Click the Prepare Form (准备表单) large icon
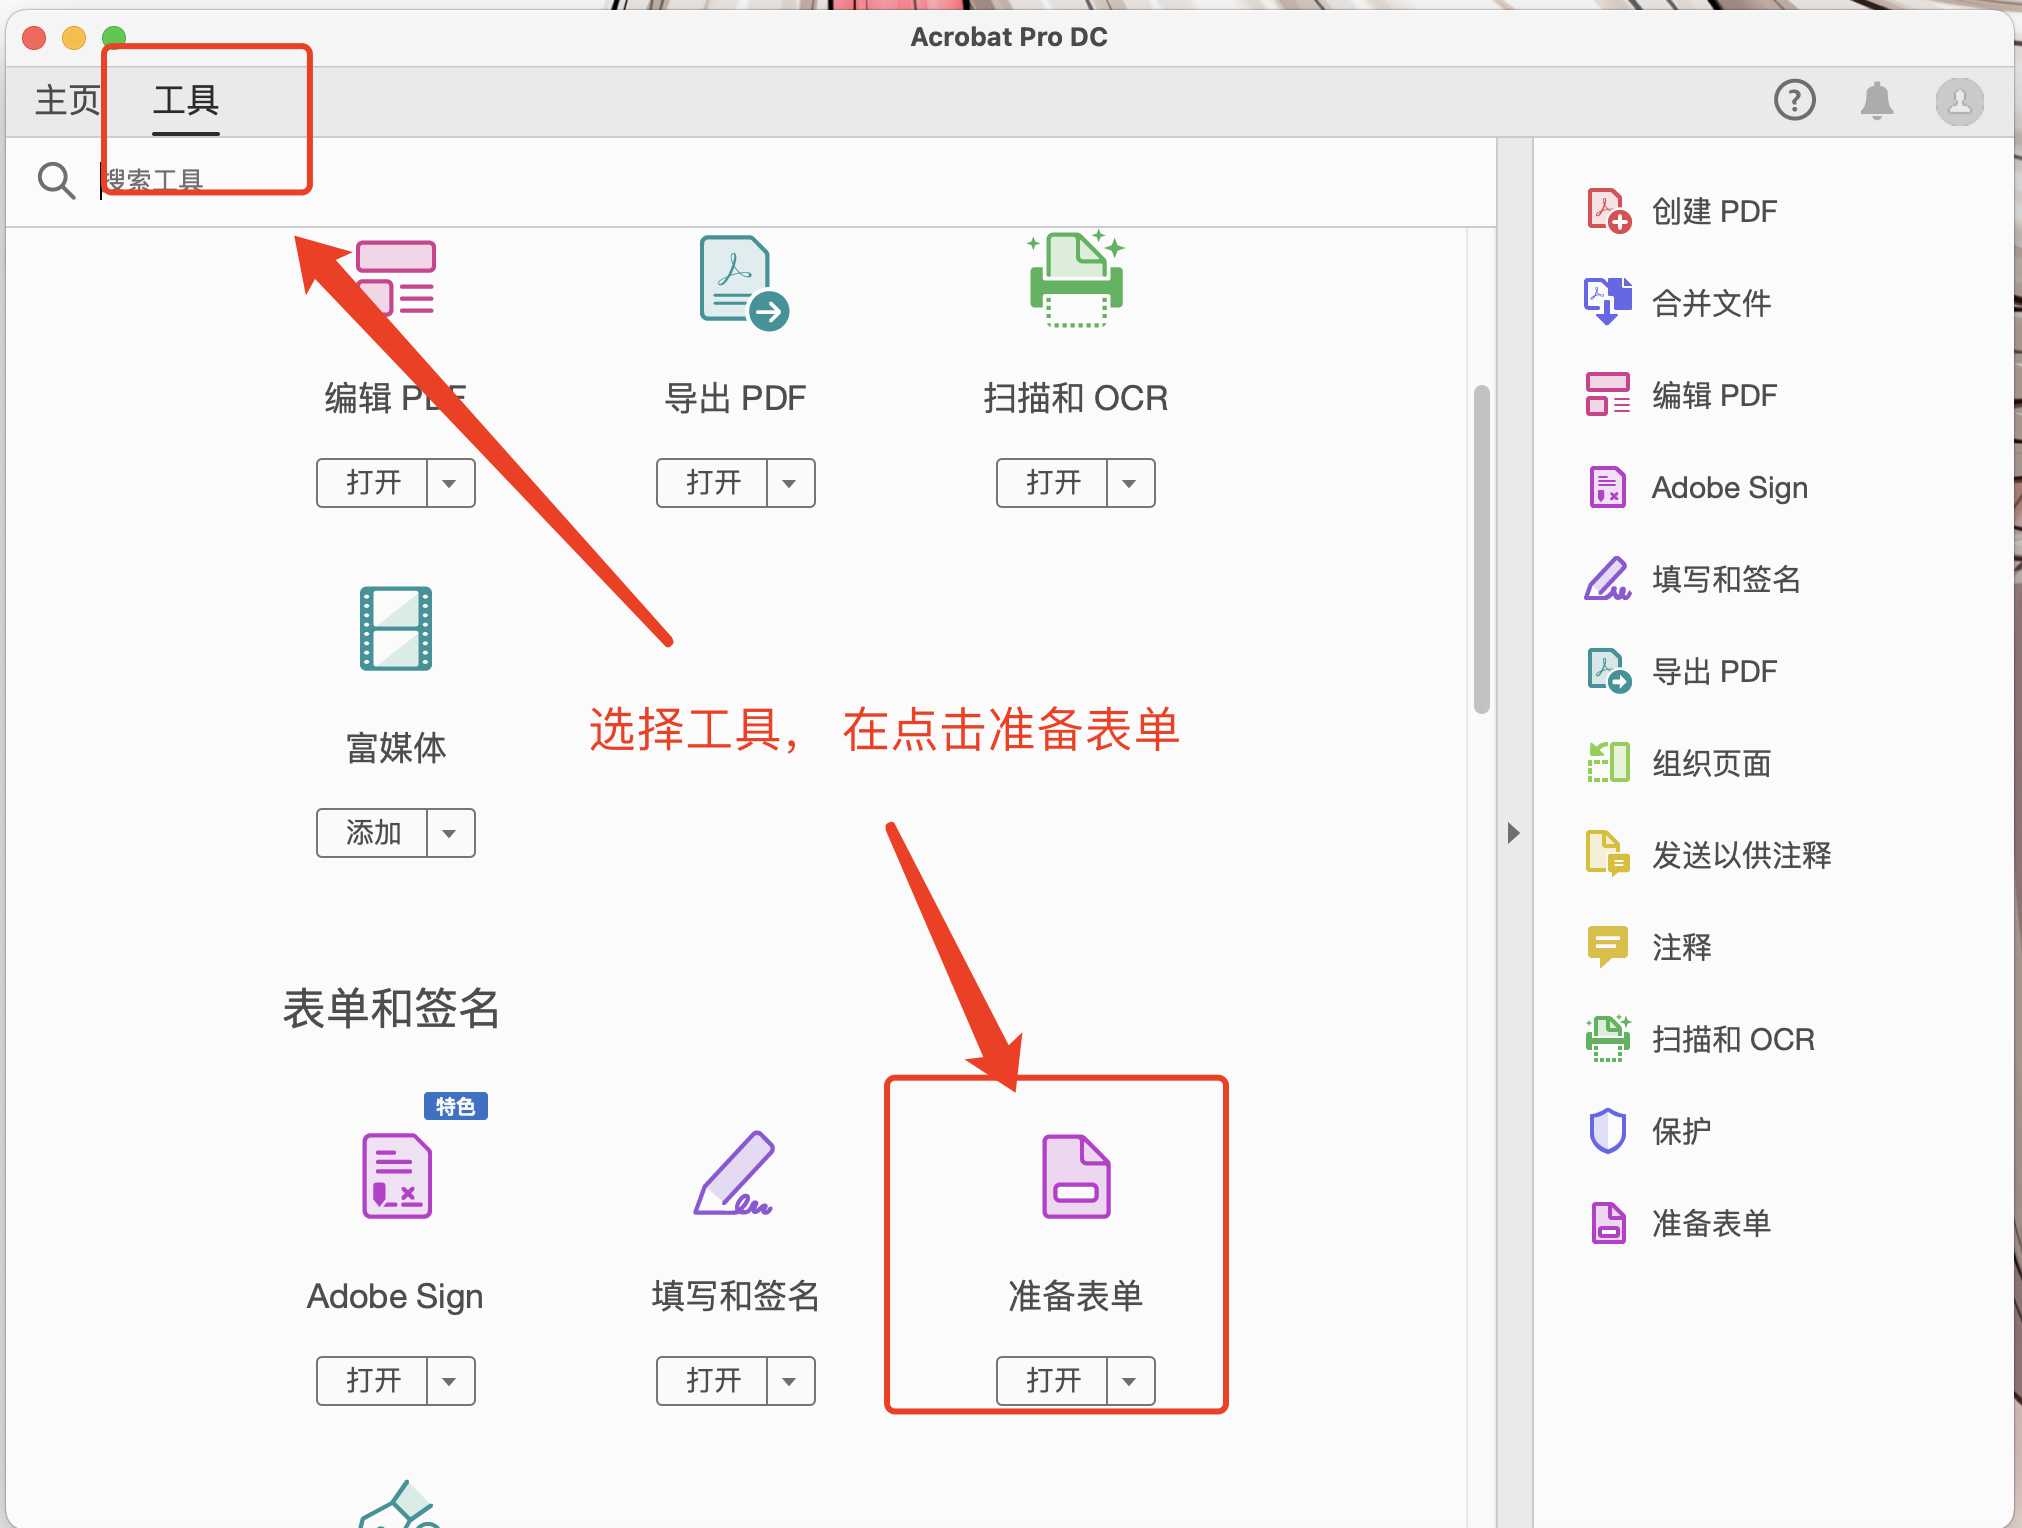2022x1528 pixels. click(x=1075, y=1176)
